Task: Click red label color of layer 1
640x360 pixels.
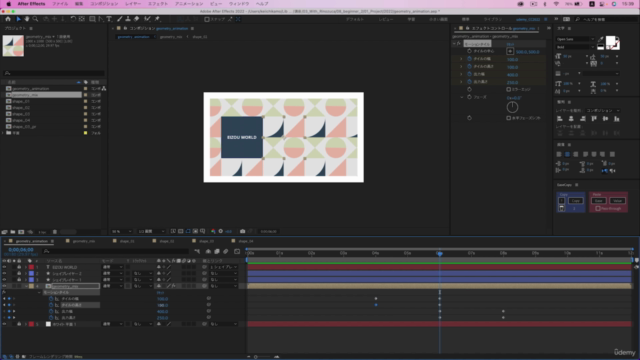Action: click(31, 267)
